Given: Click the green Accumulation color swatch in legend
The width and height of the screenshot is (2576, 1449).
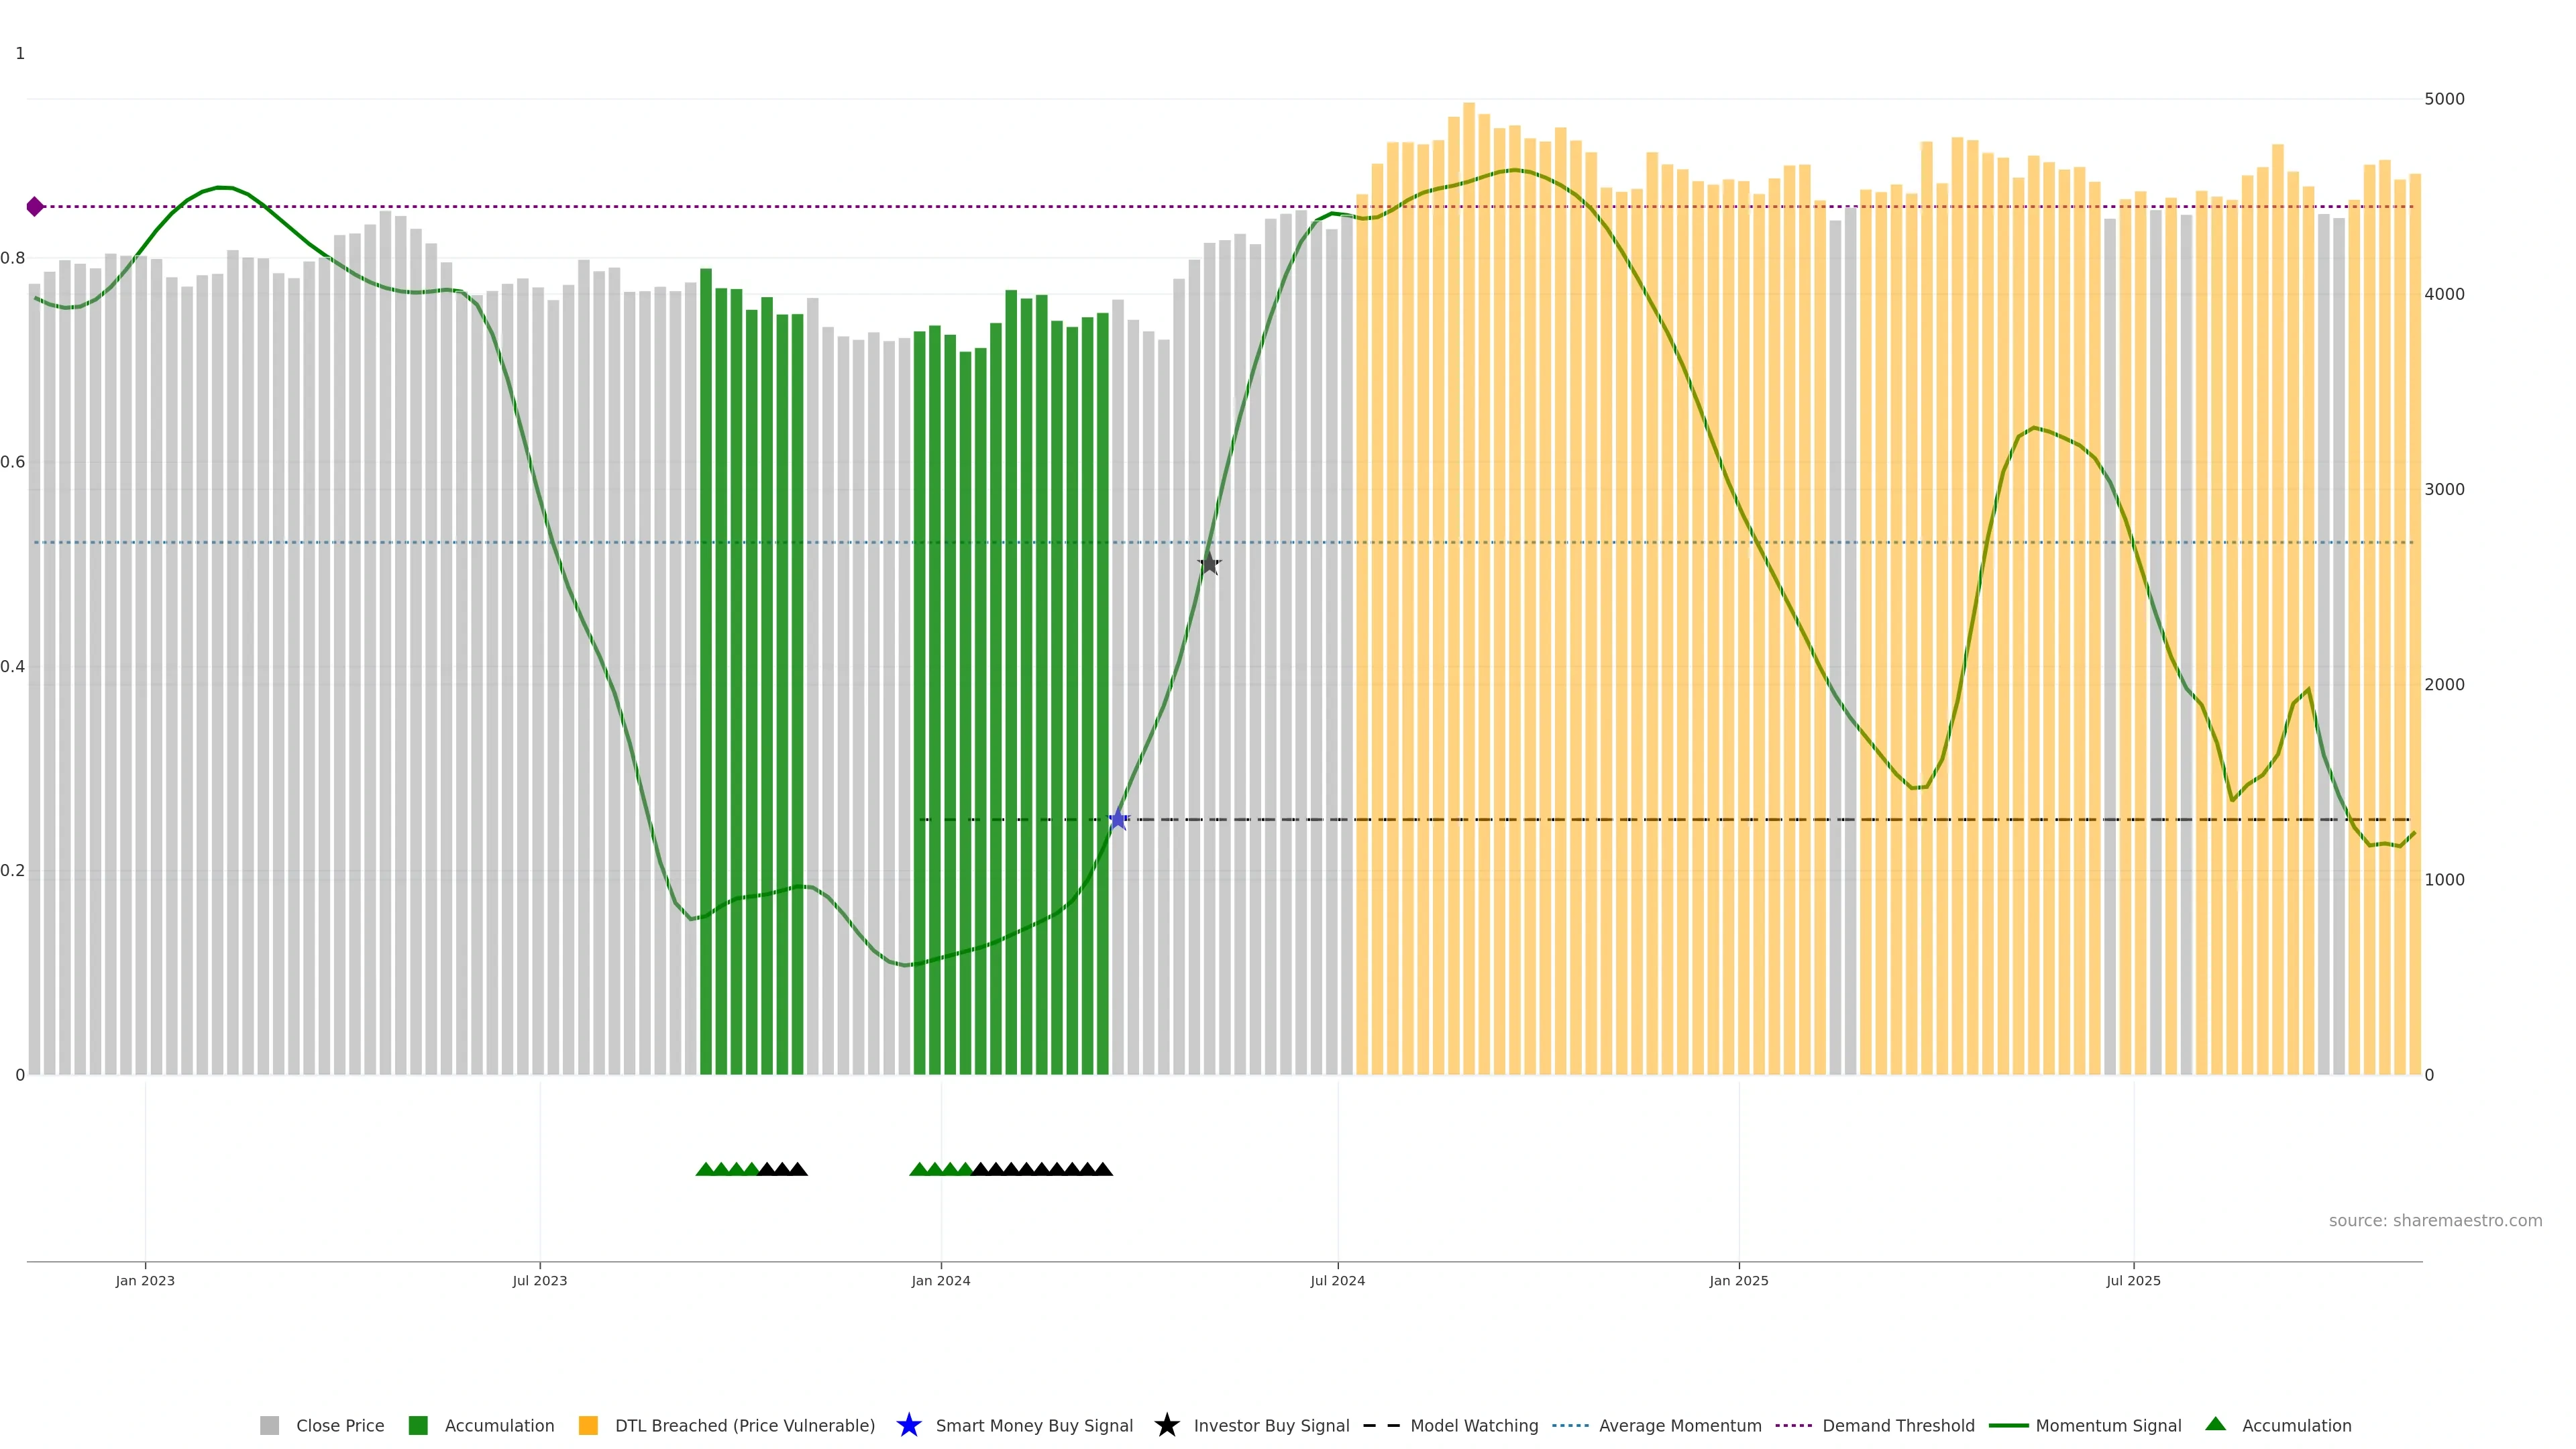Looking at the screenshot, I should coord(418,1425).
